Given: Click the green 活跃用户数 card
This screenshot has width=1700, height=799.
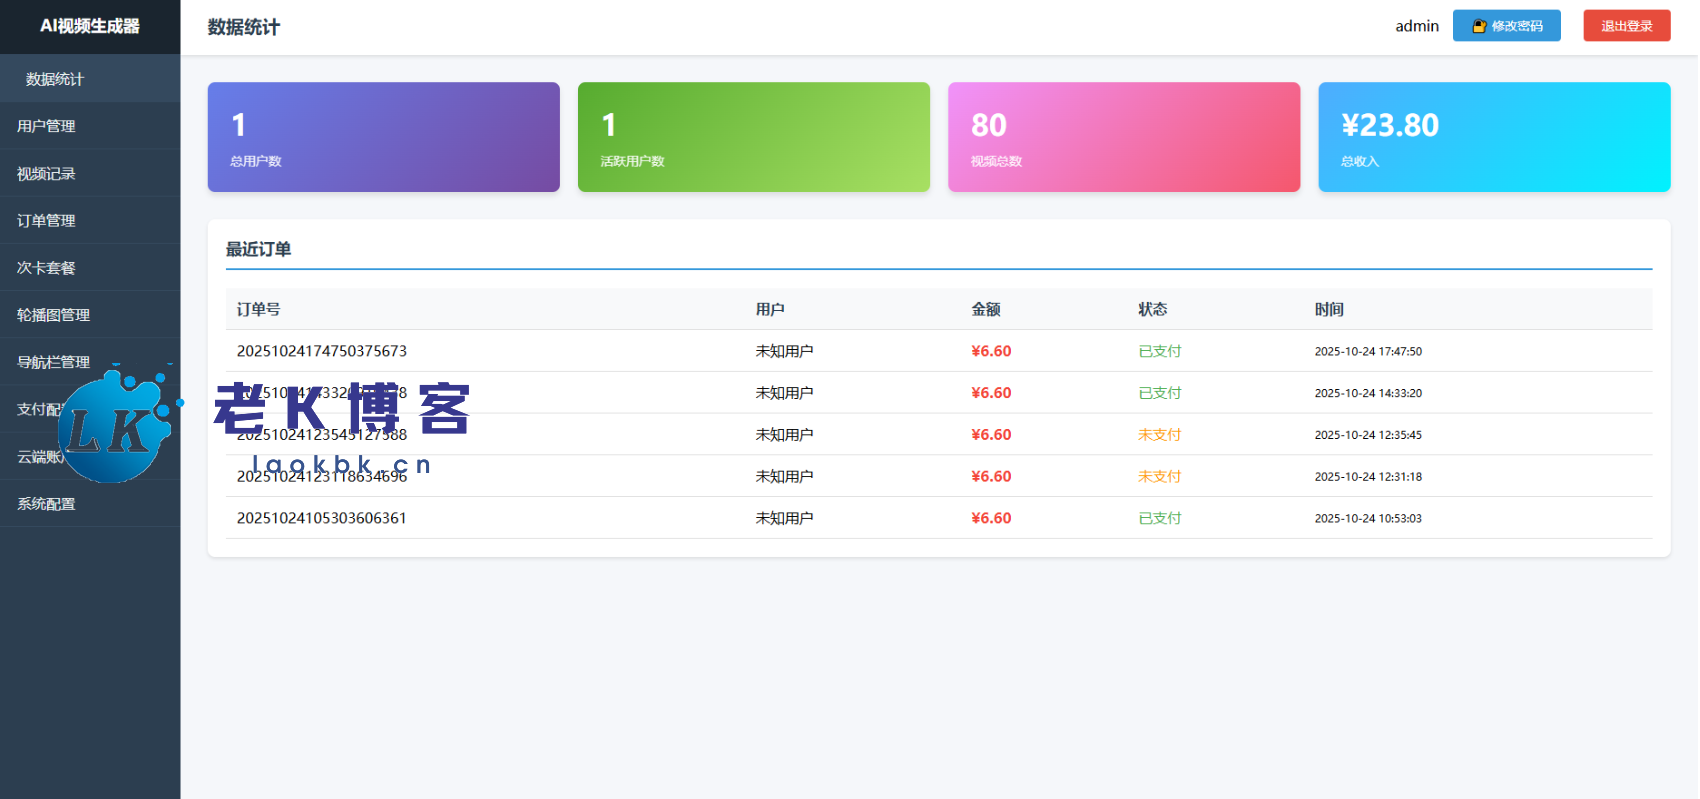Looking at the screenshot, I should (x=753, y=137).
